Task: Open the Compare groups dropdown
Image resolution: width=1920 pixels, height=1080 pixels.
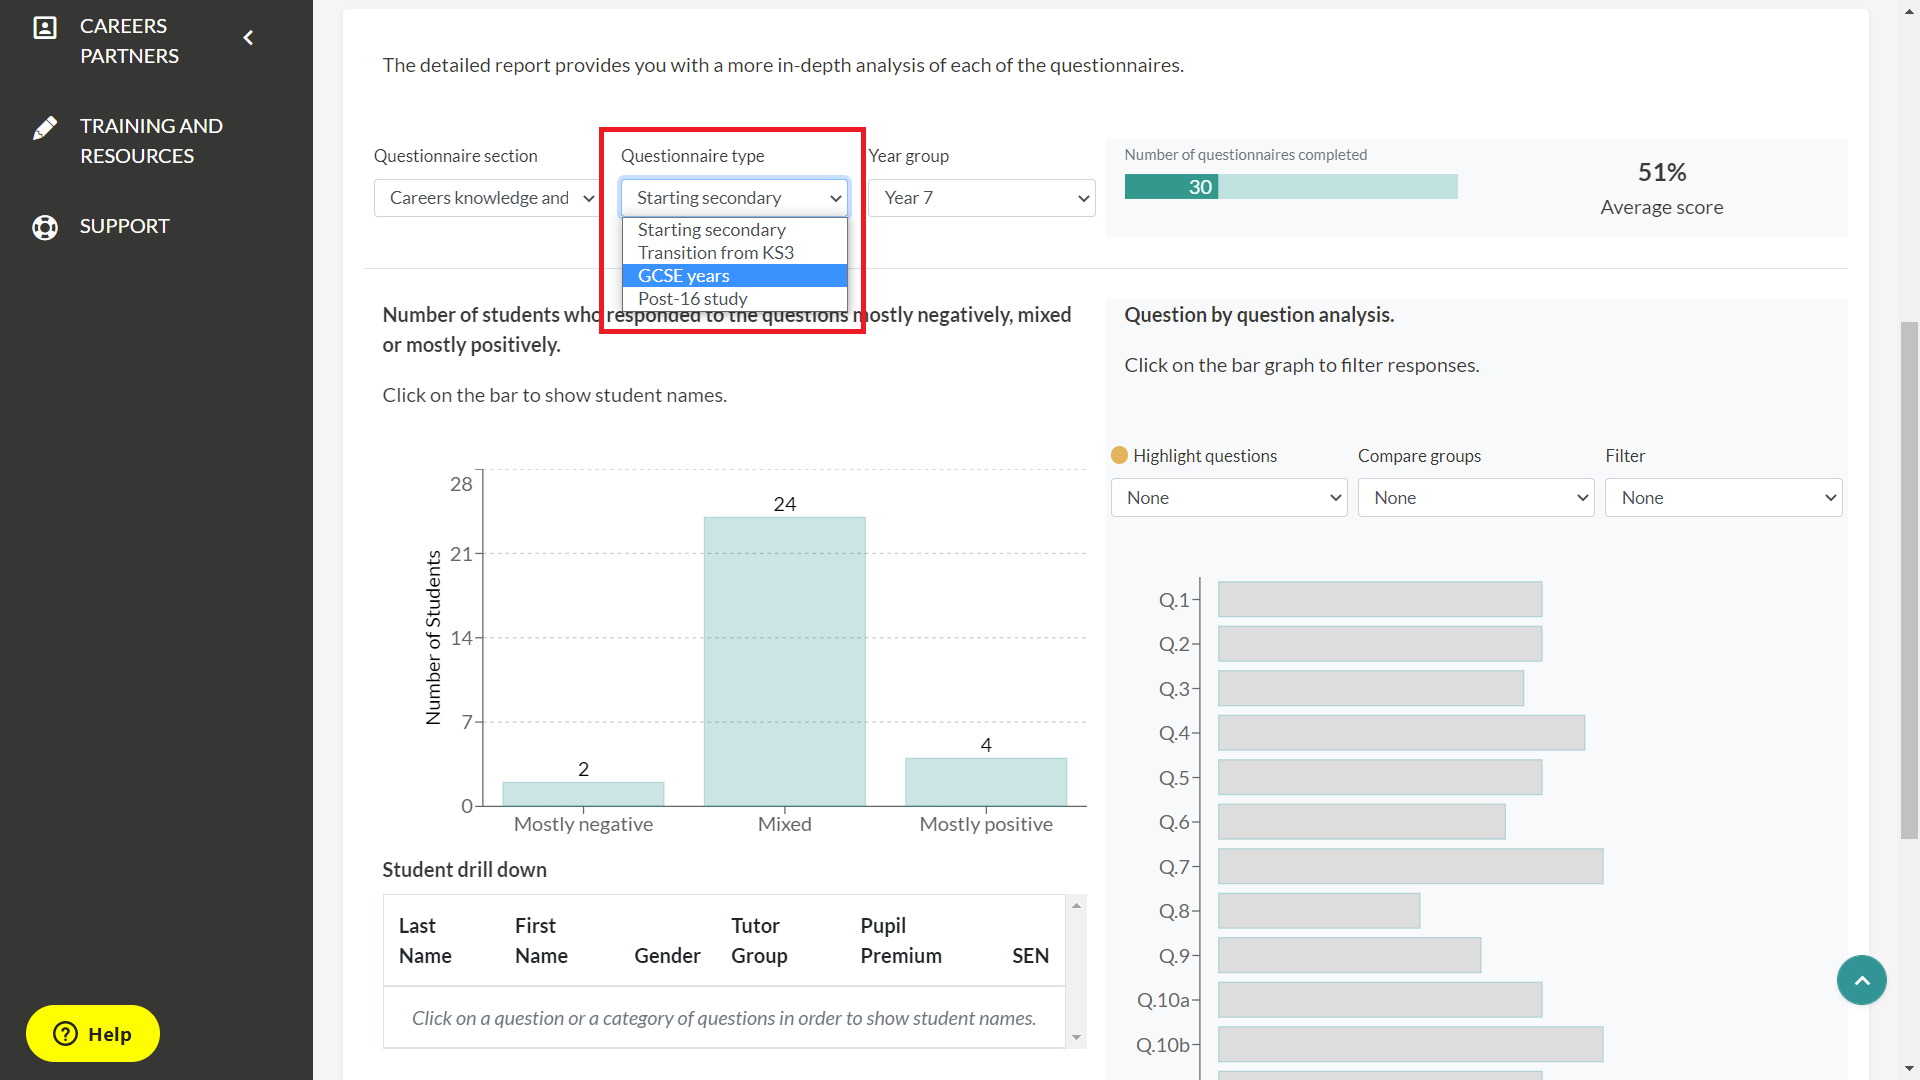Action: pyautogui.click(x=1476, y=498)
